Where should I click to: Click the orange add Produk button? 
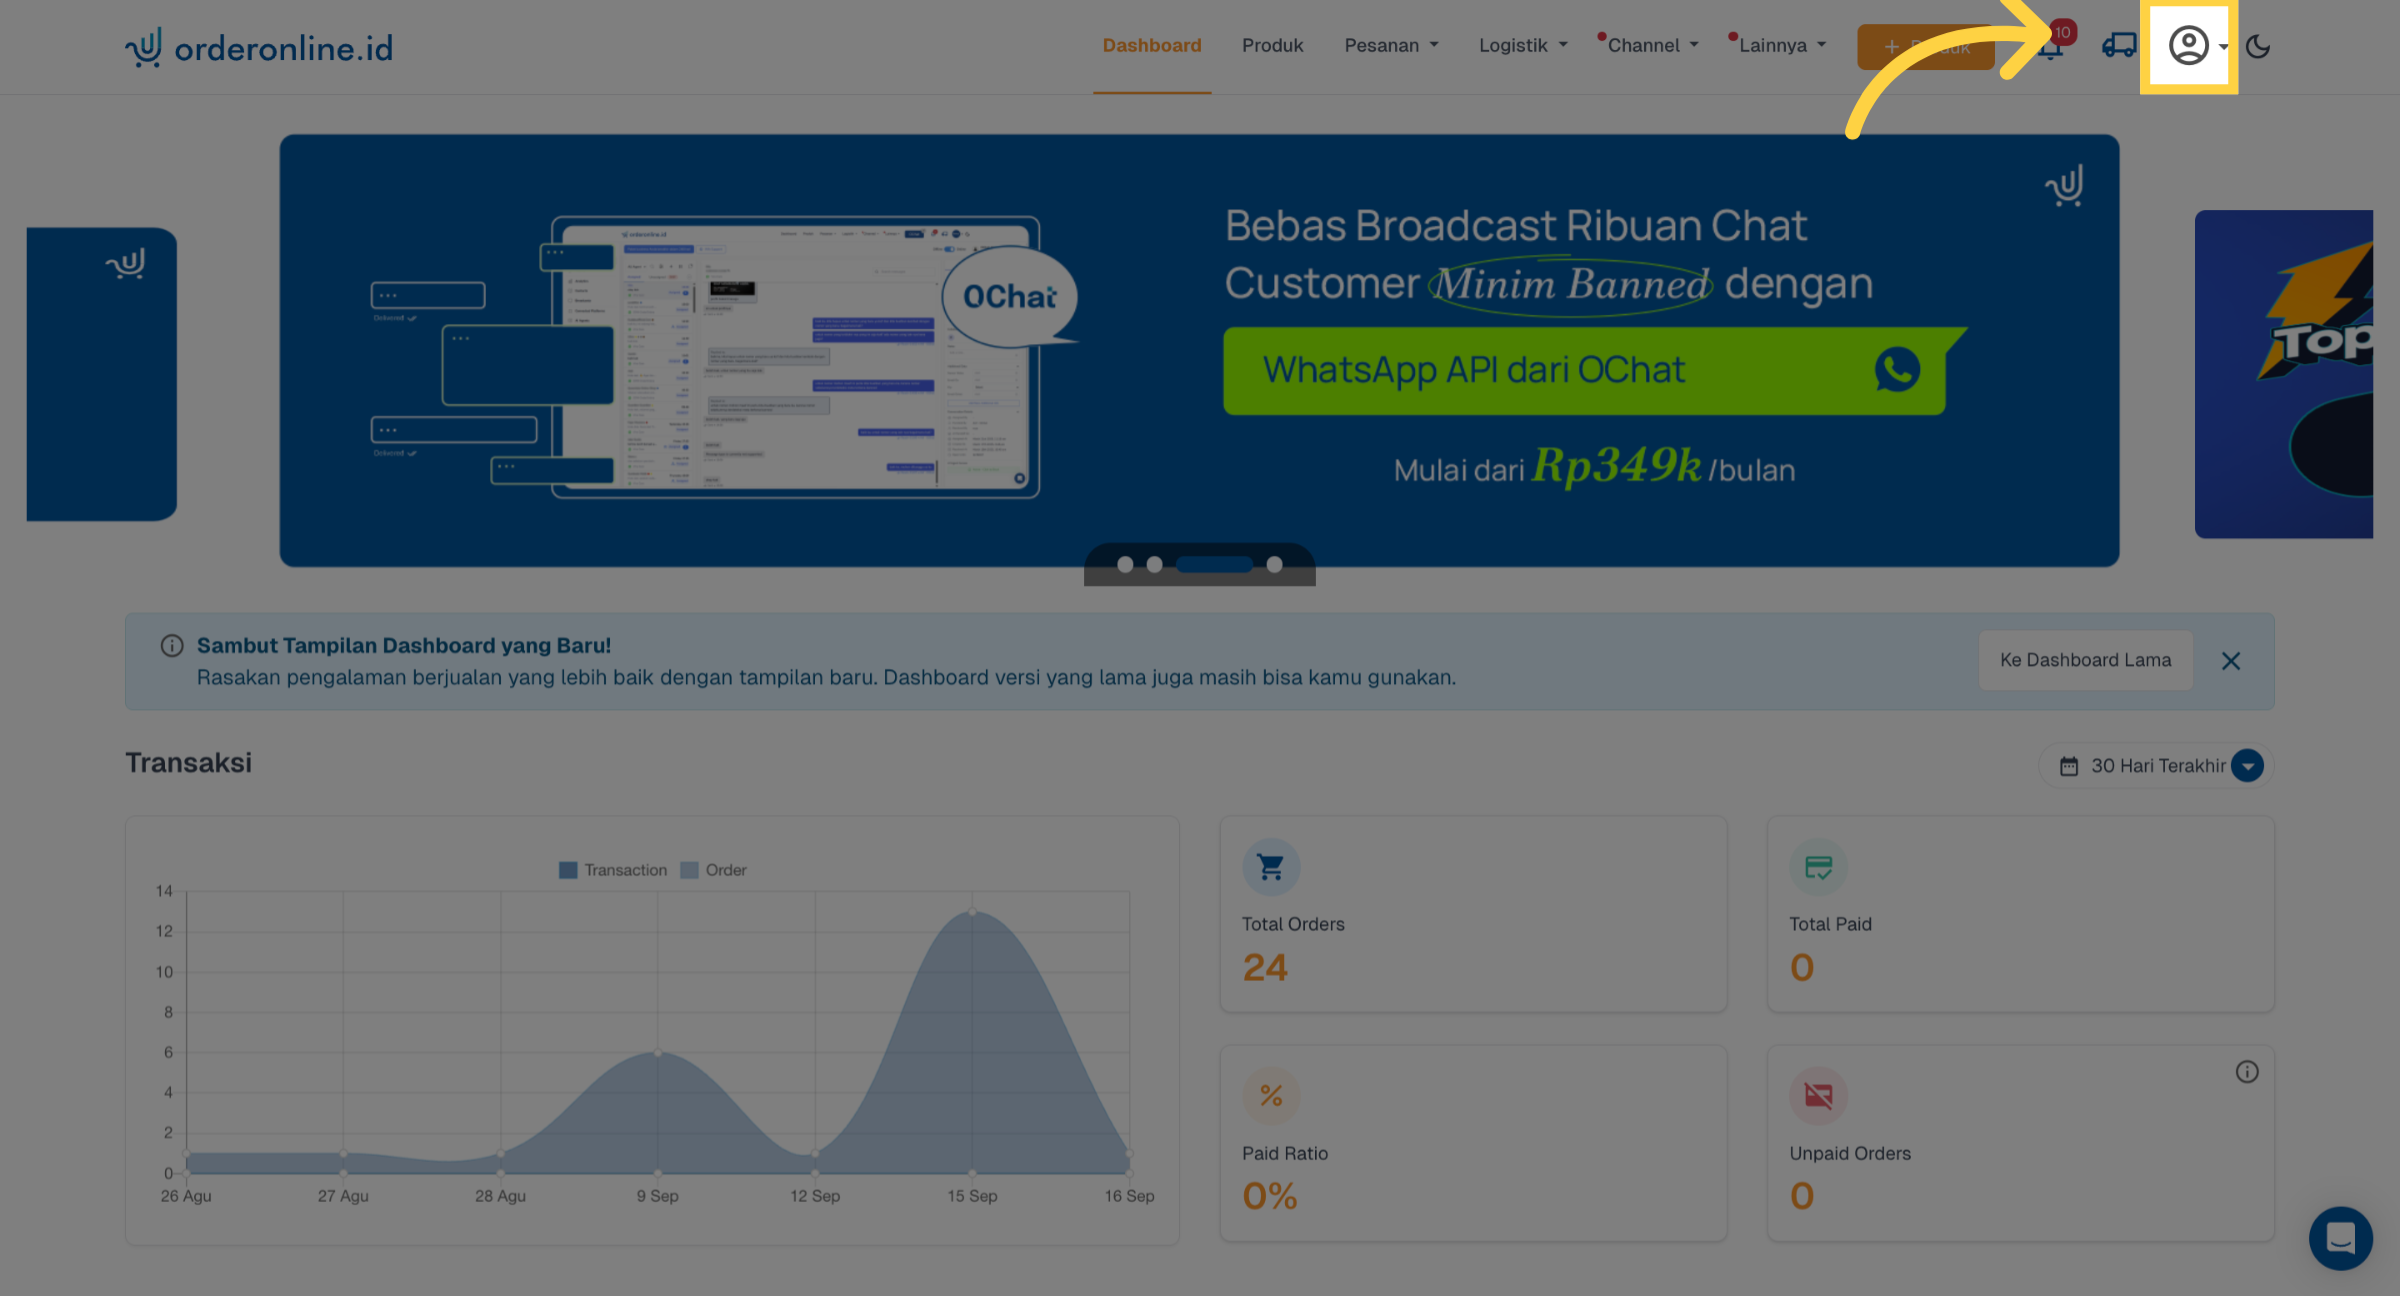[x=1925, y=47]
